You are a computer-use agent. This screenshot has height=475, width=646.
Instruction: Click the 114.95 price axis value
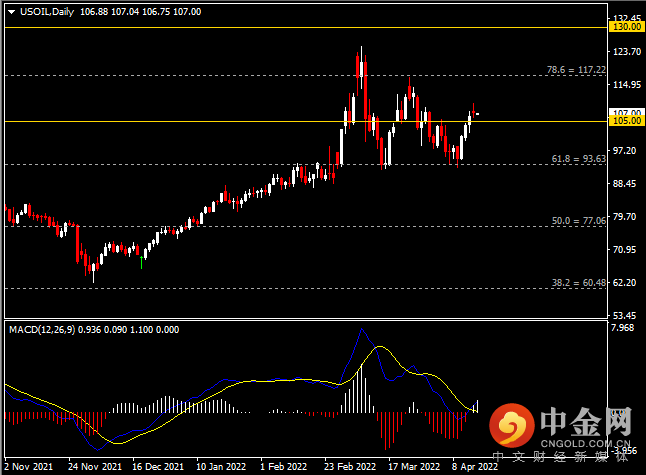click(x=627, y=84)
